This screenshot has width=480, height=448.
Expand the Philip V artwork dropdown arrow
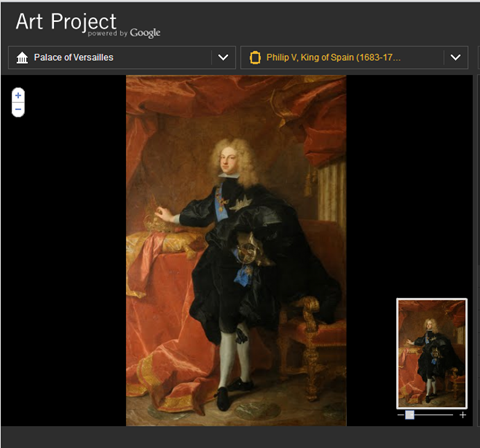[455, 57]
